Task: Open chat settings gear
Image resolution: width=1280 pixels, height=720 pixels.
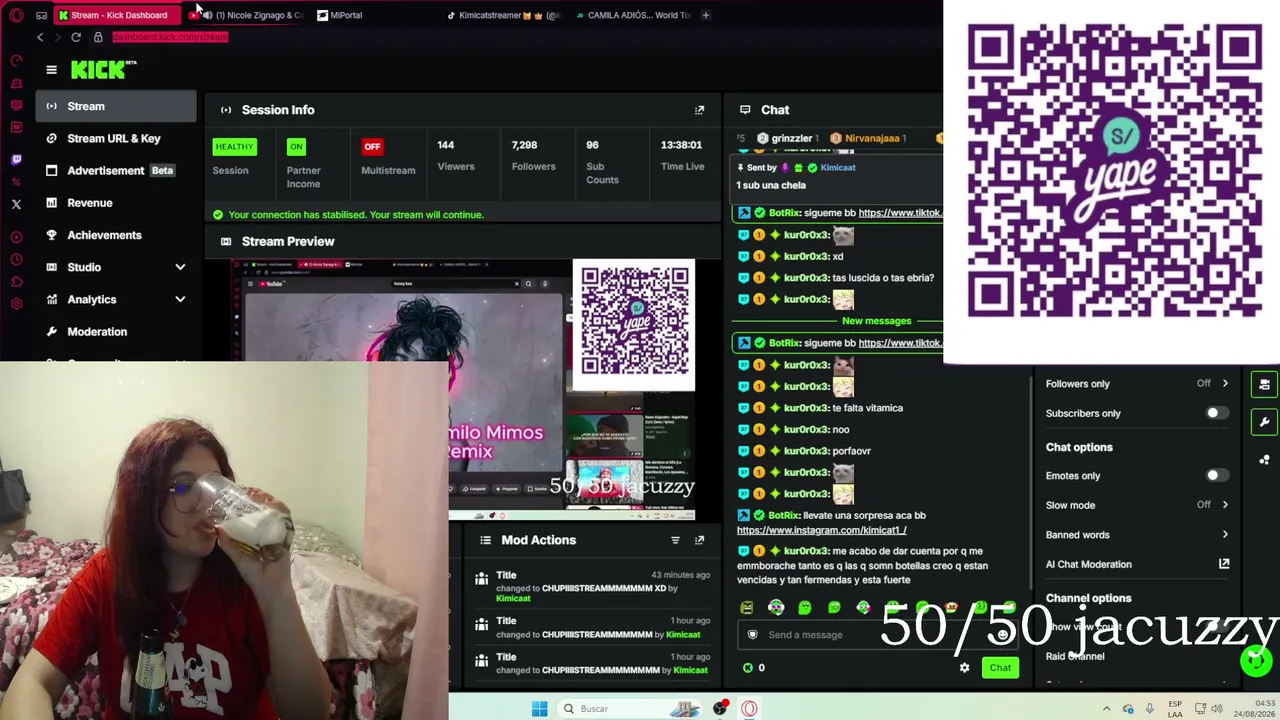Action: (964, 668)
